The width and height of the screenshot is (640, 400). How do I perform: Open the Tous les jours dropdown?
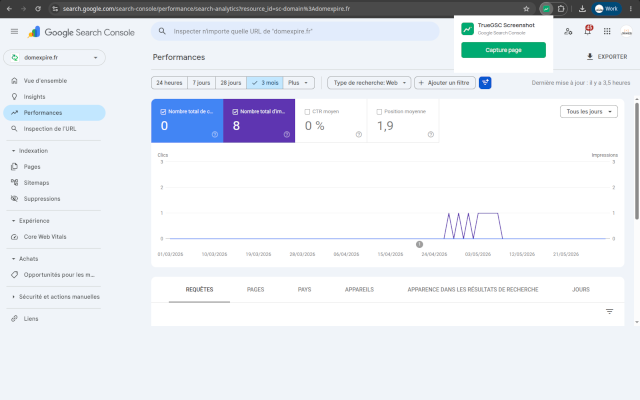click(589, 111)
